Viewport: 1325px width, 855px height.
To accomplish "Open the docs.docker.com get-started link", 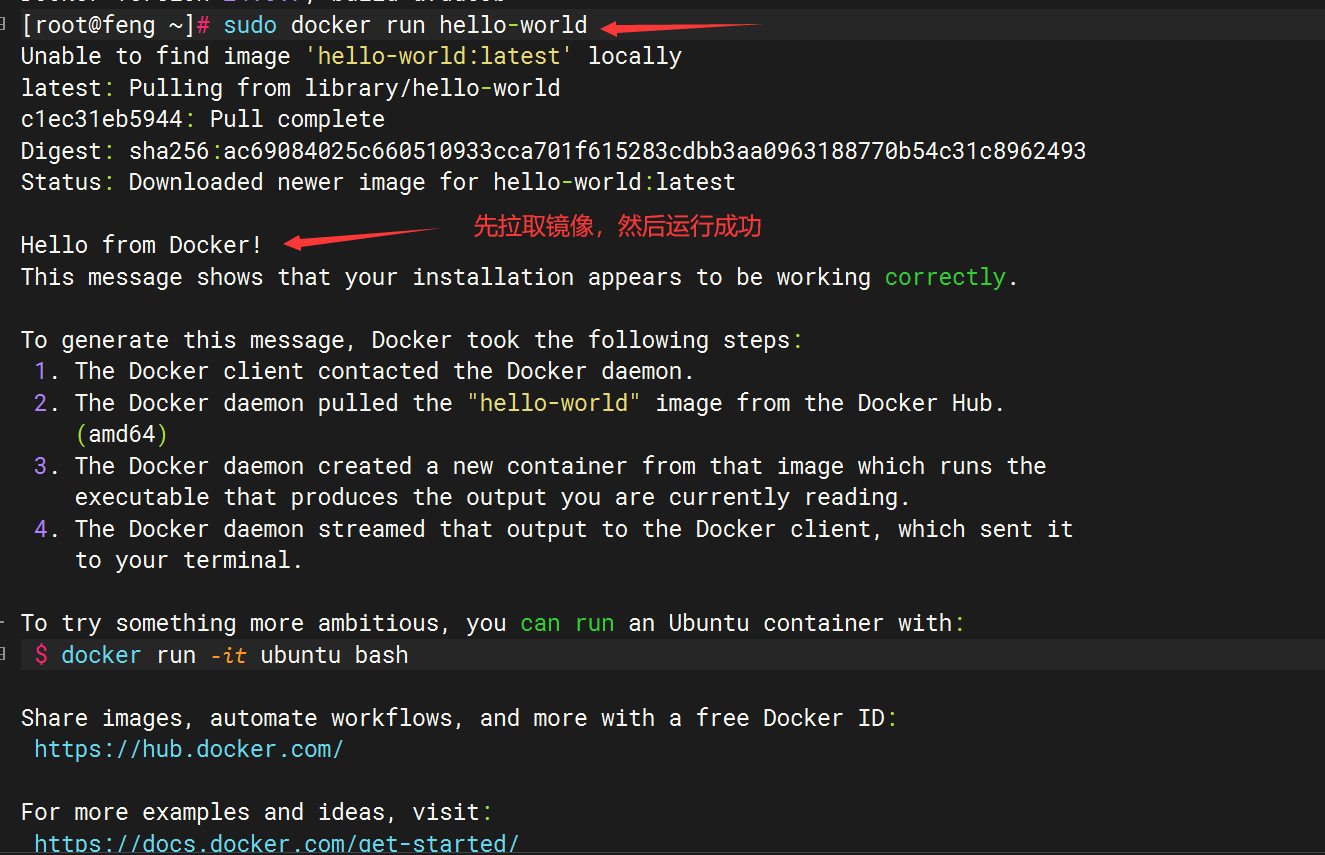I will 276,843.
